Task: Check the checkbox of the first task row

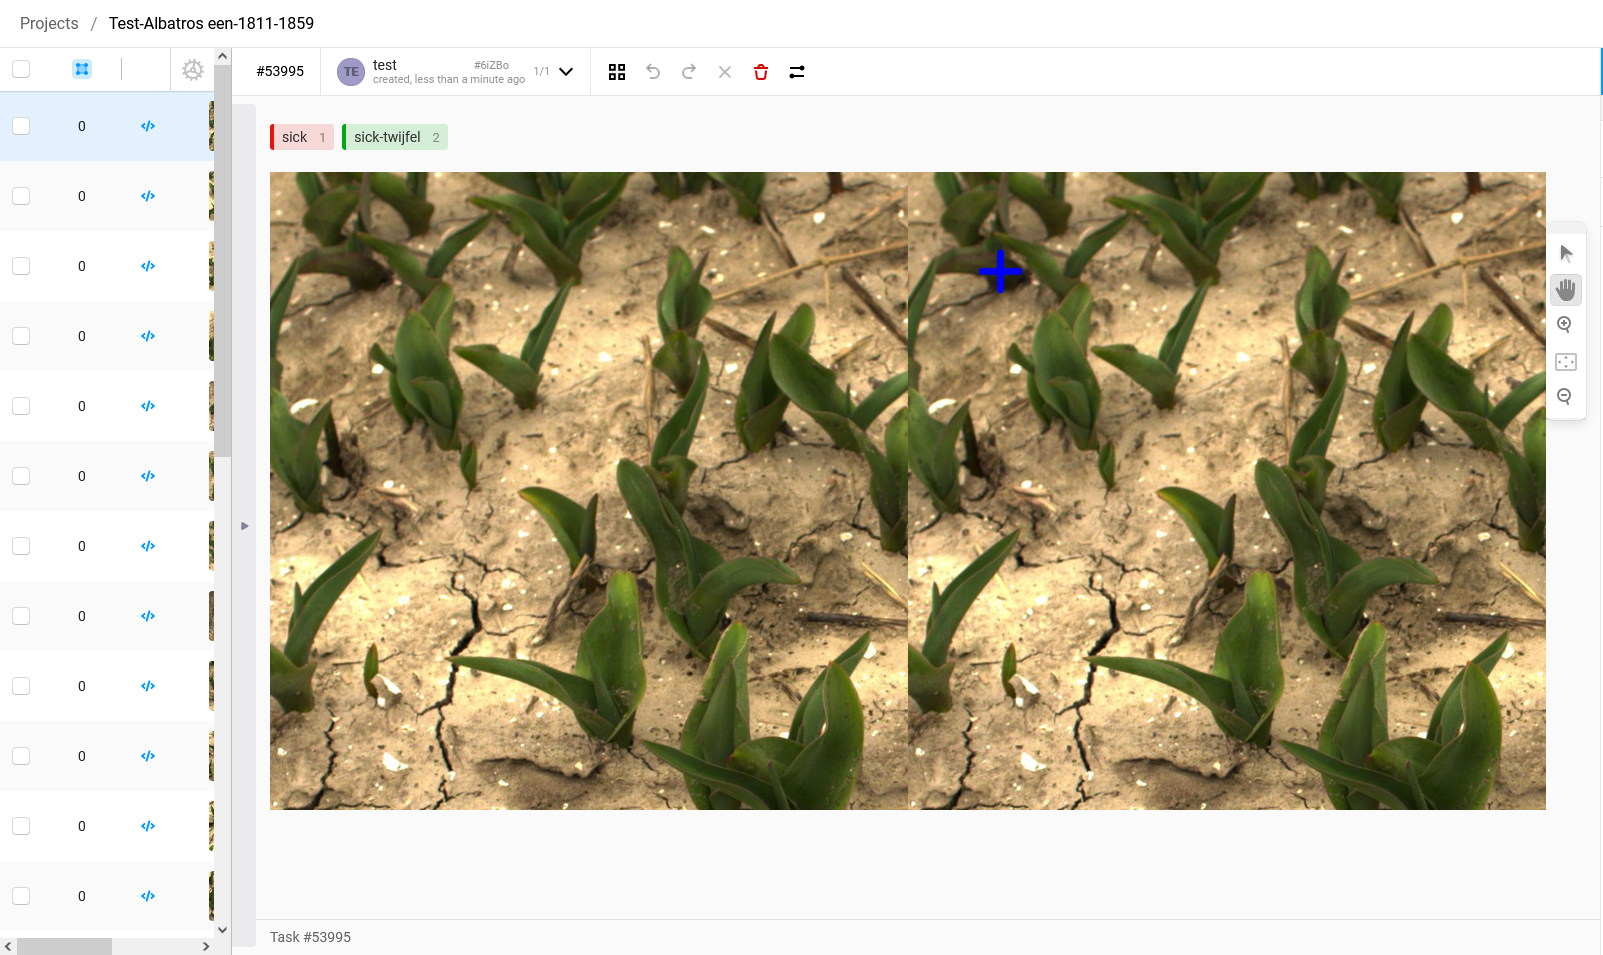Action: (x=21, y=126)
